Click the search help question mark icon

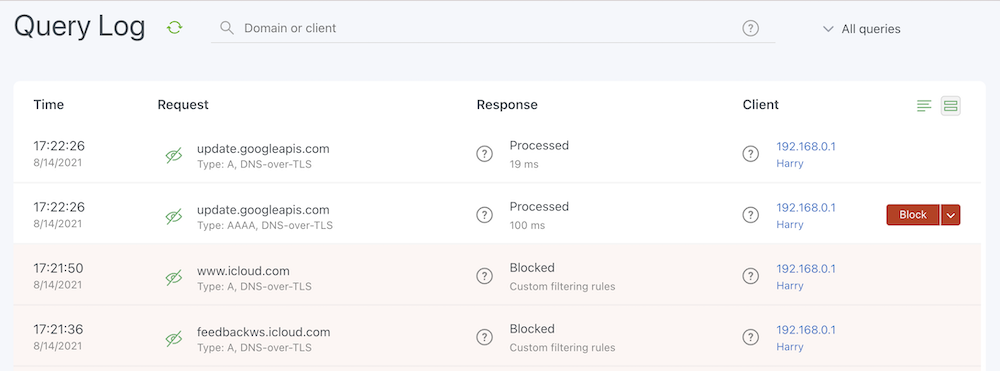pos(751,28)
